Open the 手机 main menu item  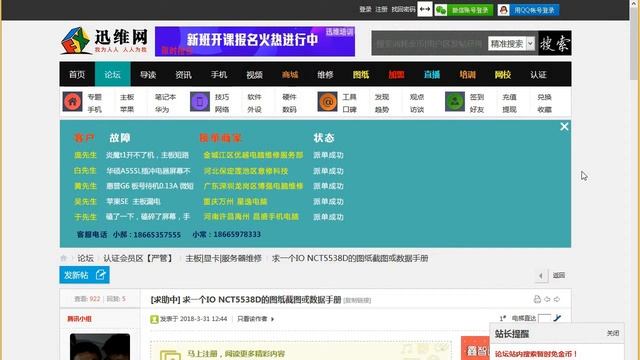coord(219,74)
